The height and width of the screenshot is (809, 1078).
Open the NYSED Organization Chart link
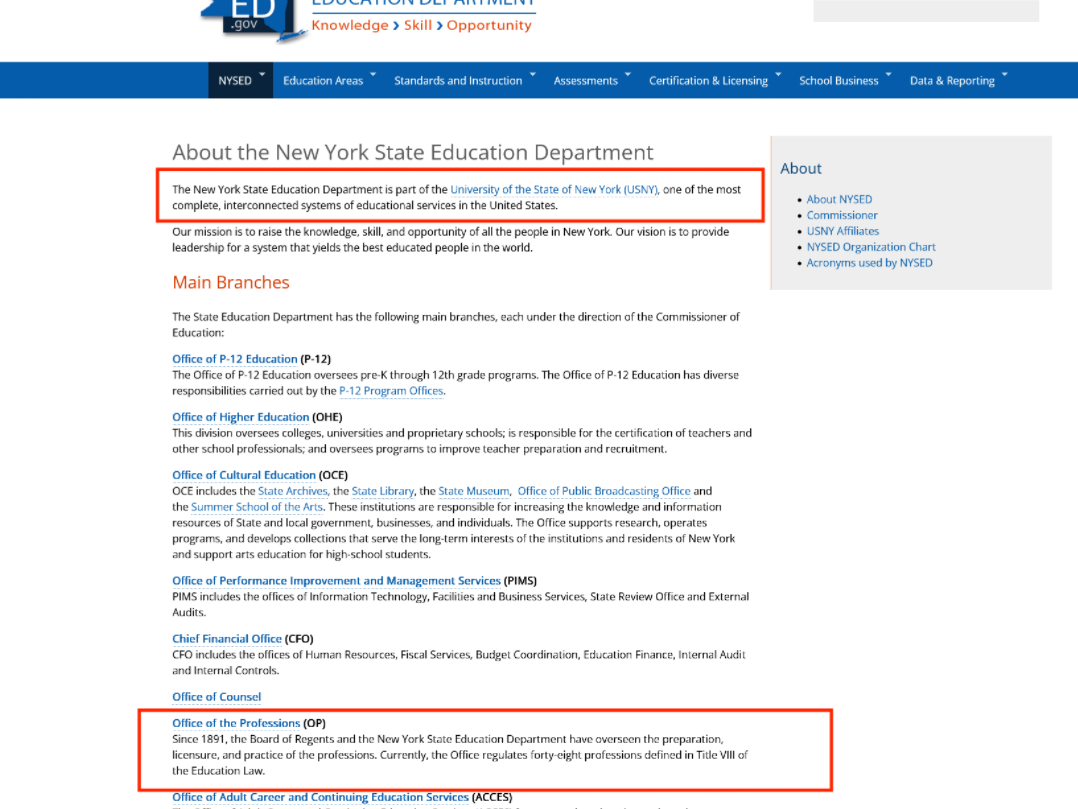click(871, 247)
